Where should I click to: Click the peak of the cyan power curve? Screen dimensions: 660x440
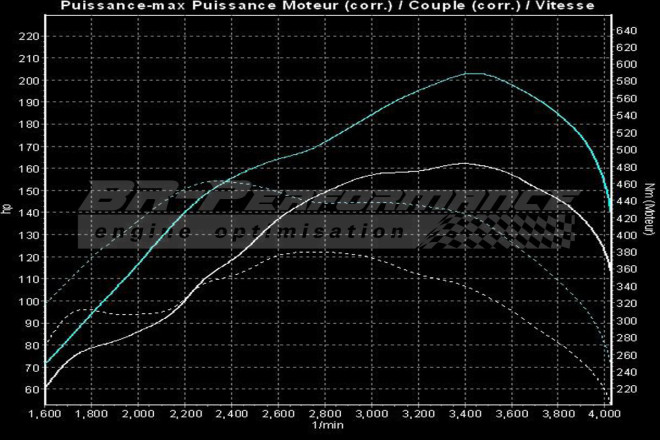pos(472,73)
